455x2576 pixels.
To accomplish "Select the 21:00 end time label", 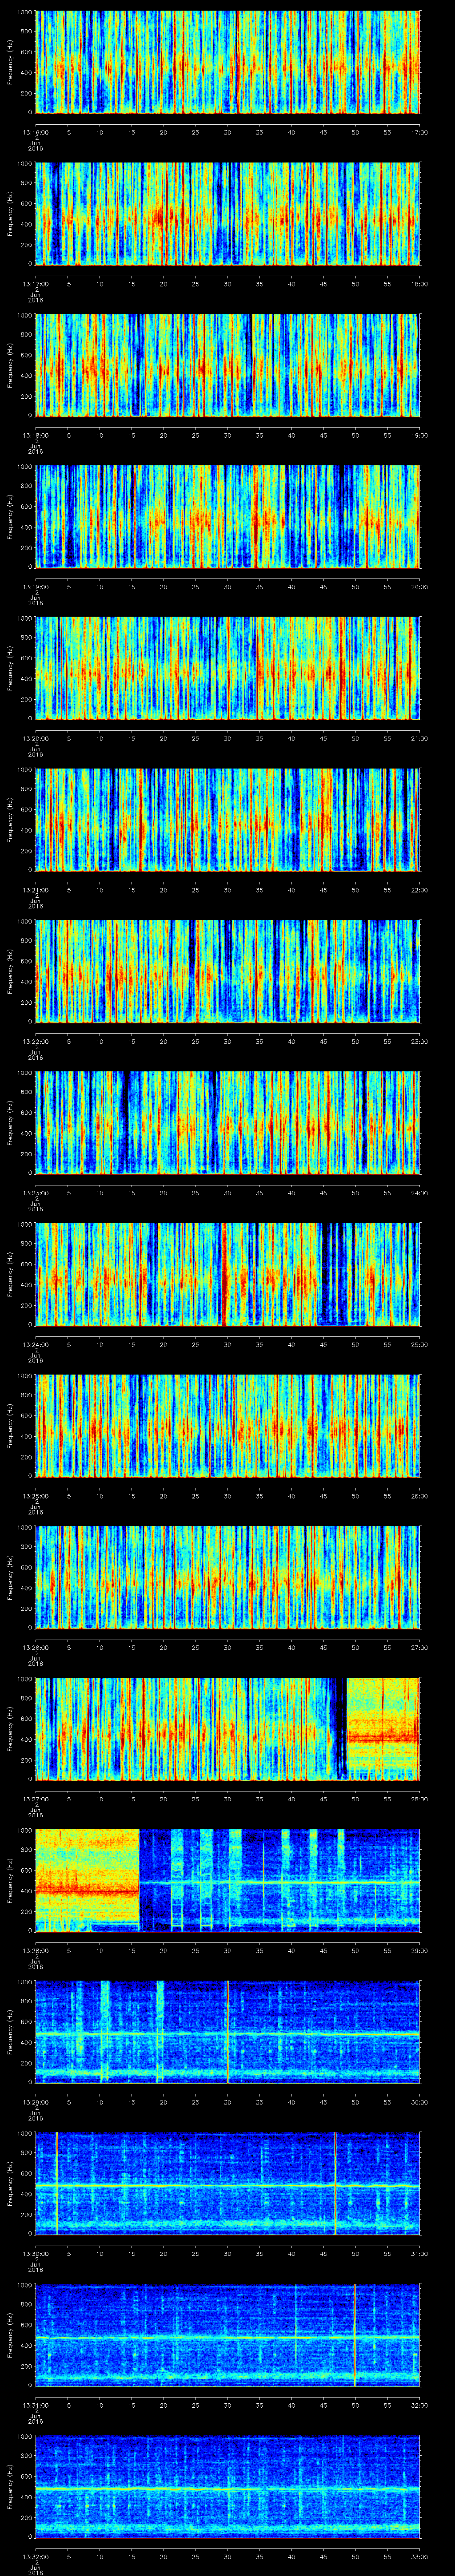I will click(420, 738).
